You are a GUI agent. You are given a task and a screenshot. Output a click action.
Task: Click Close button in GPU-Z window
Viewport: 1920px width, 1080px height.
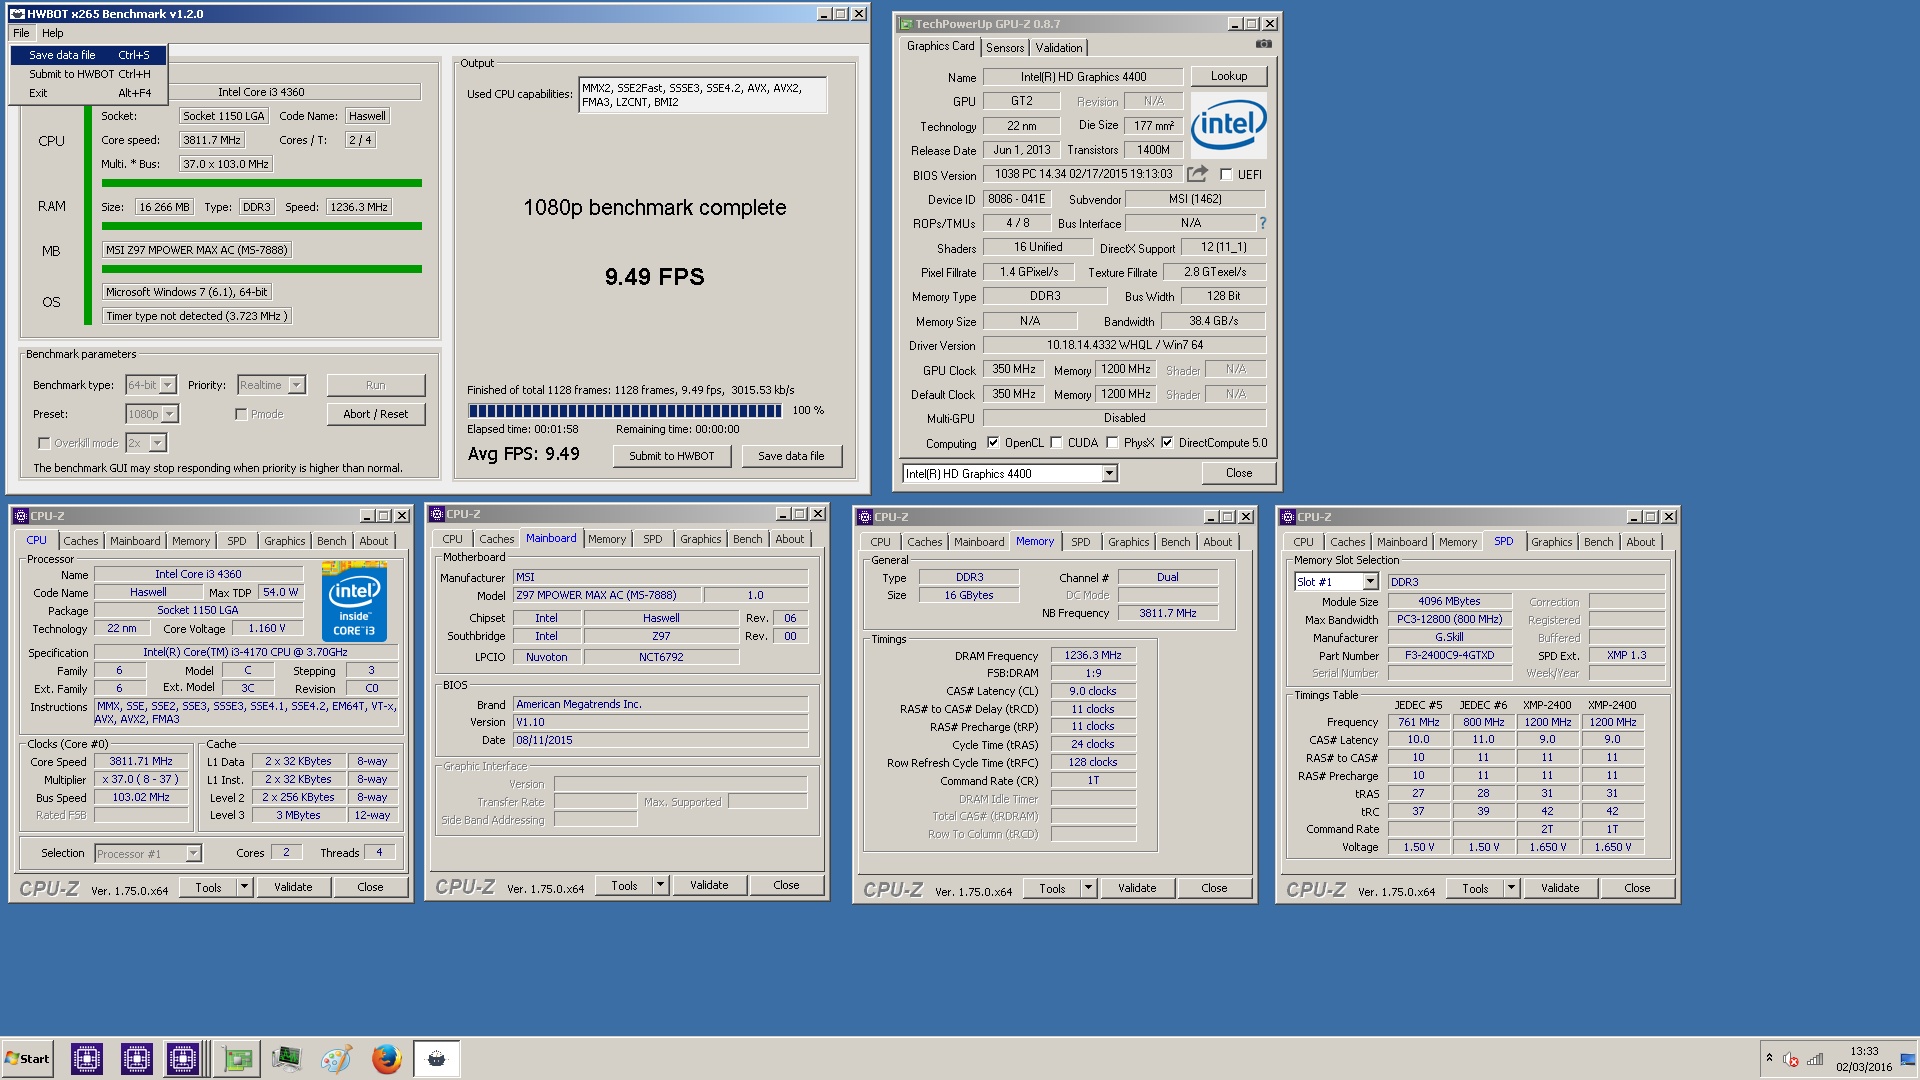1239,473
